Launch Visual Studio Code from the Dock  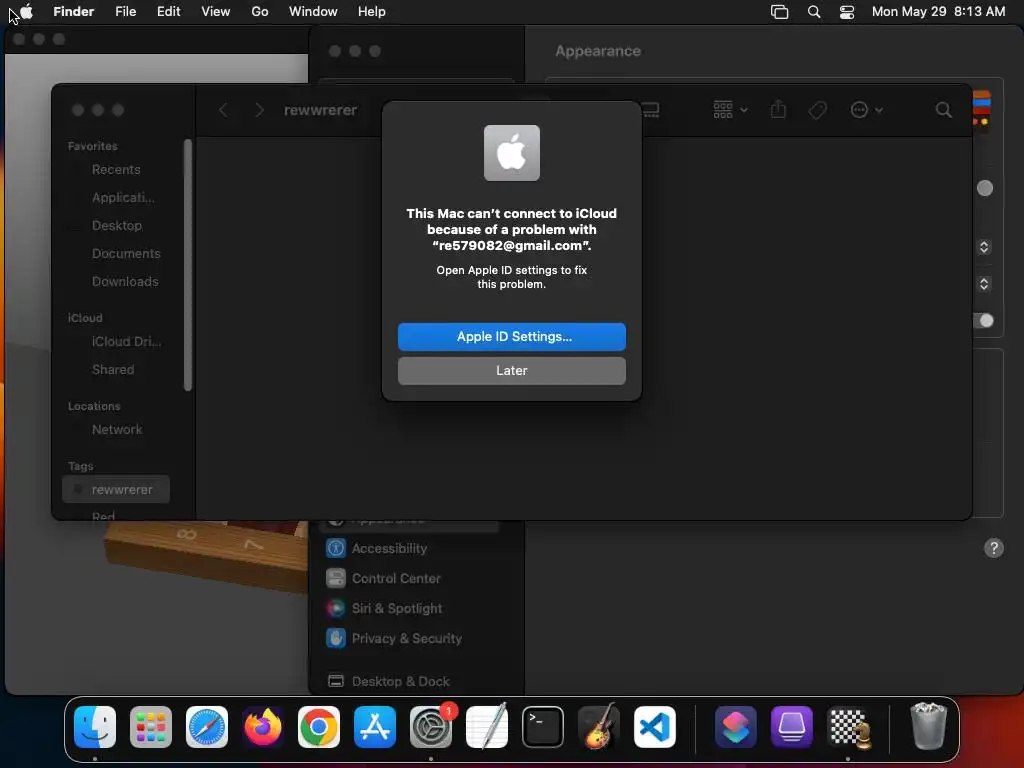coord(654,727)
